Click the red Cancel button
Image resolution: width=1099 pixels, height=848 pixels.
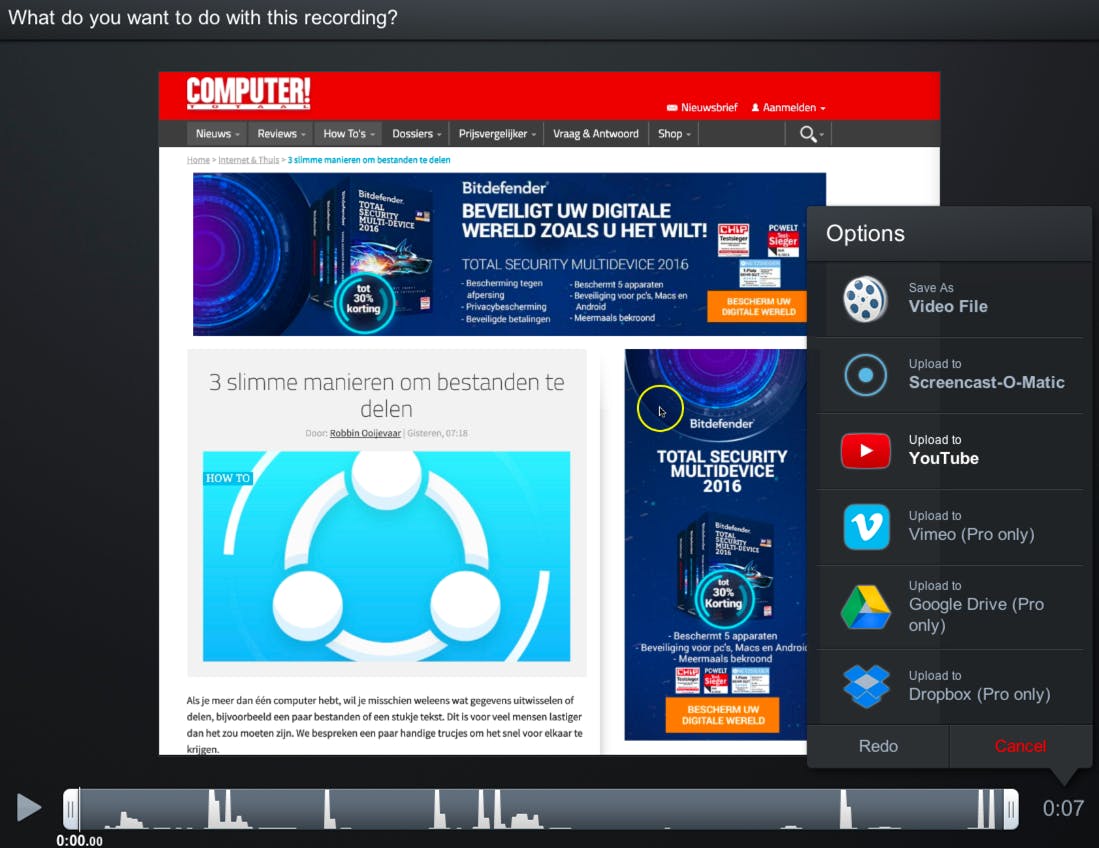click(1020, 746)
